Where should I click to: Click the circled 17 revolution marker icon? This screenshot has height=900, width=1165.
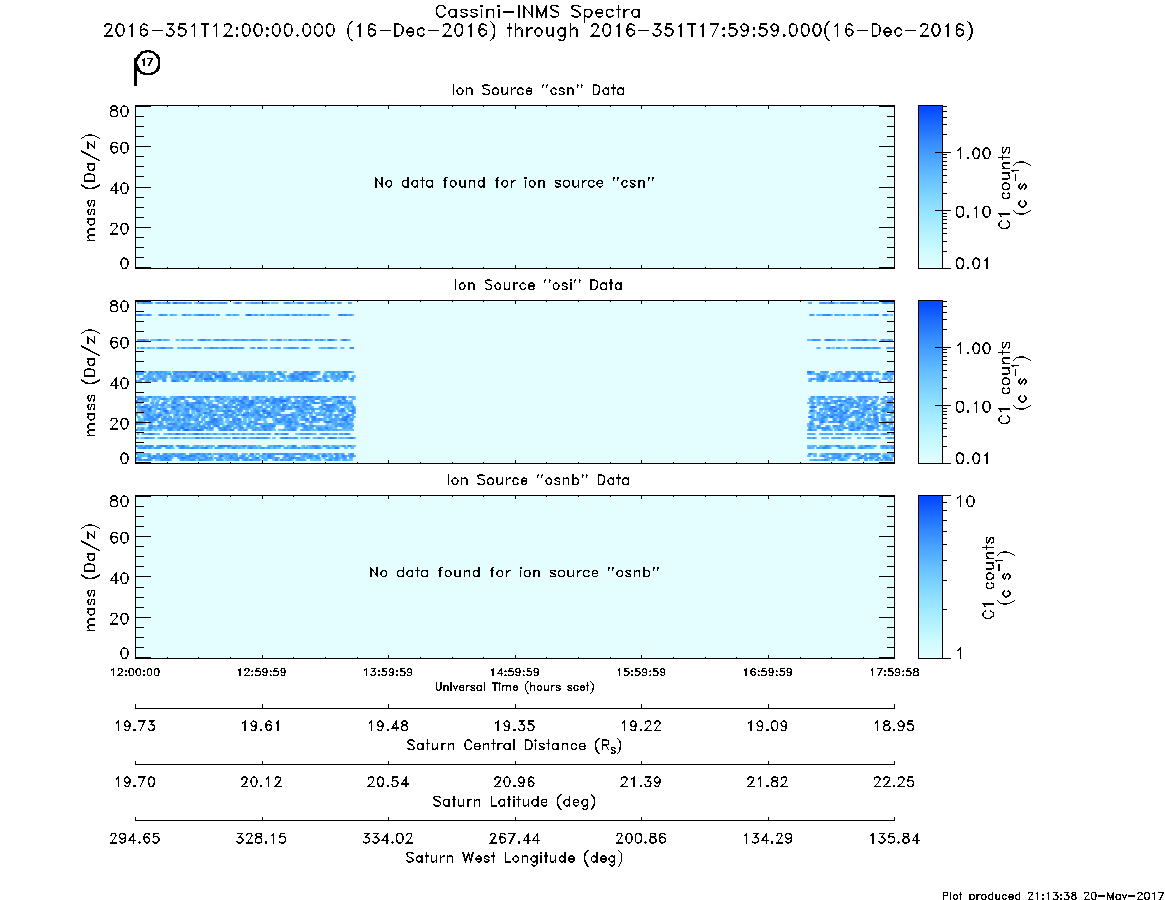[x=148, y=63]
